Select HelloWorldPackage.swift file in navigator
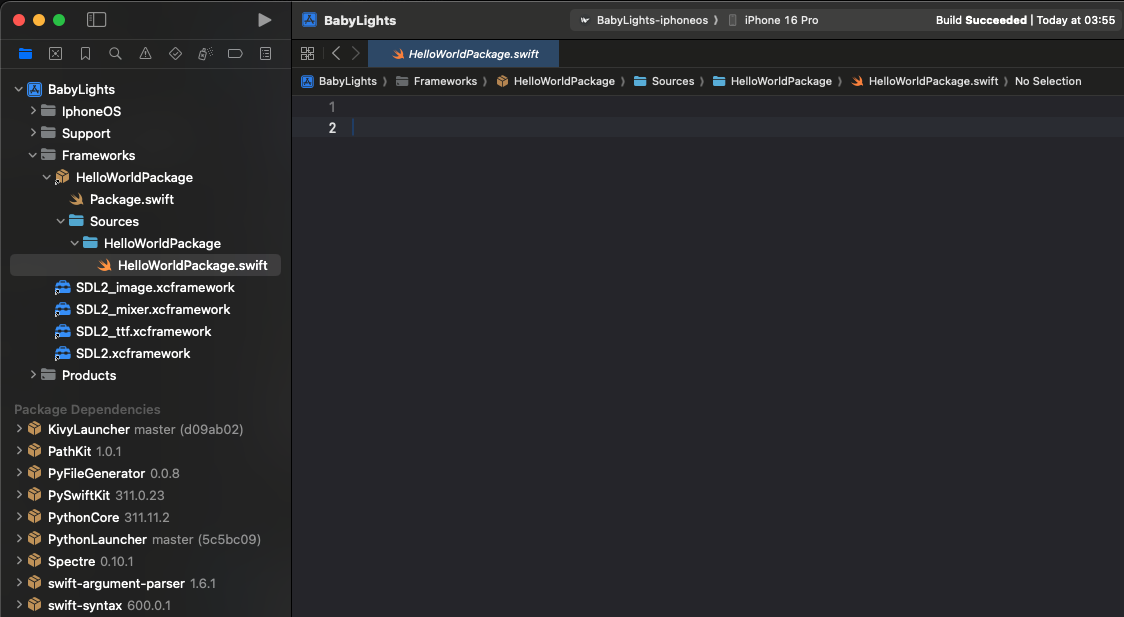Image resolution: width=1124 pixels, height=617 pixels. (x=146, y=265)
